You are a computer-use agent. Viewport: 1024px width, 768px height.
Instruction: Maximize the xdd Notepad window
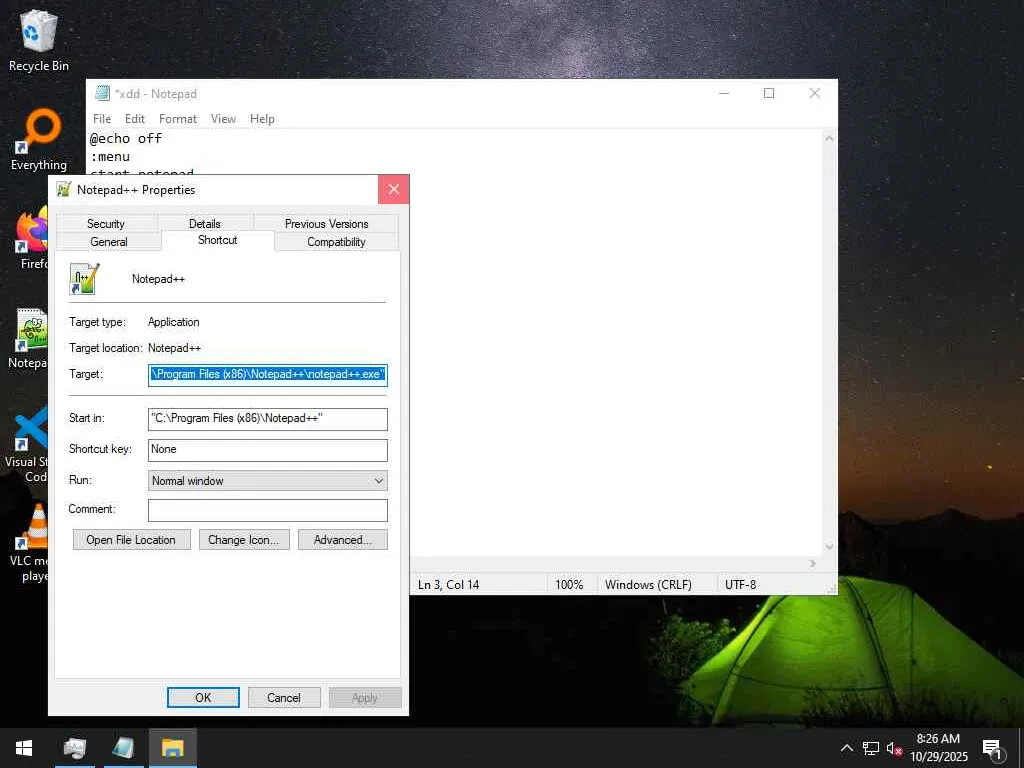[769, 93]
